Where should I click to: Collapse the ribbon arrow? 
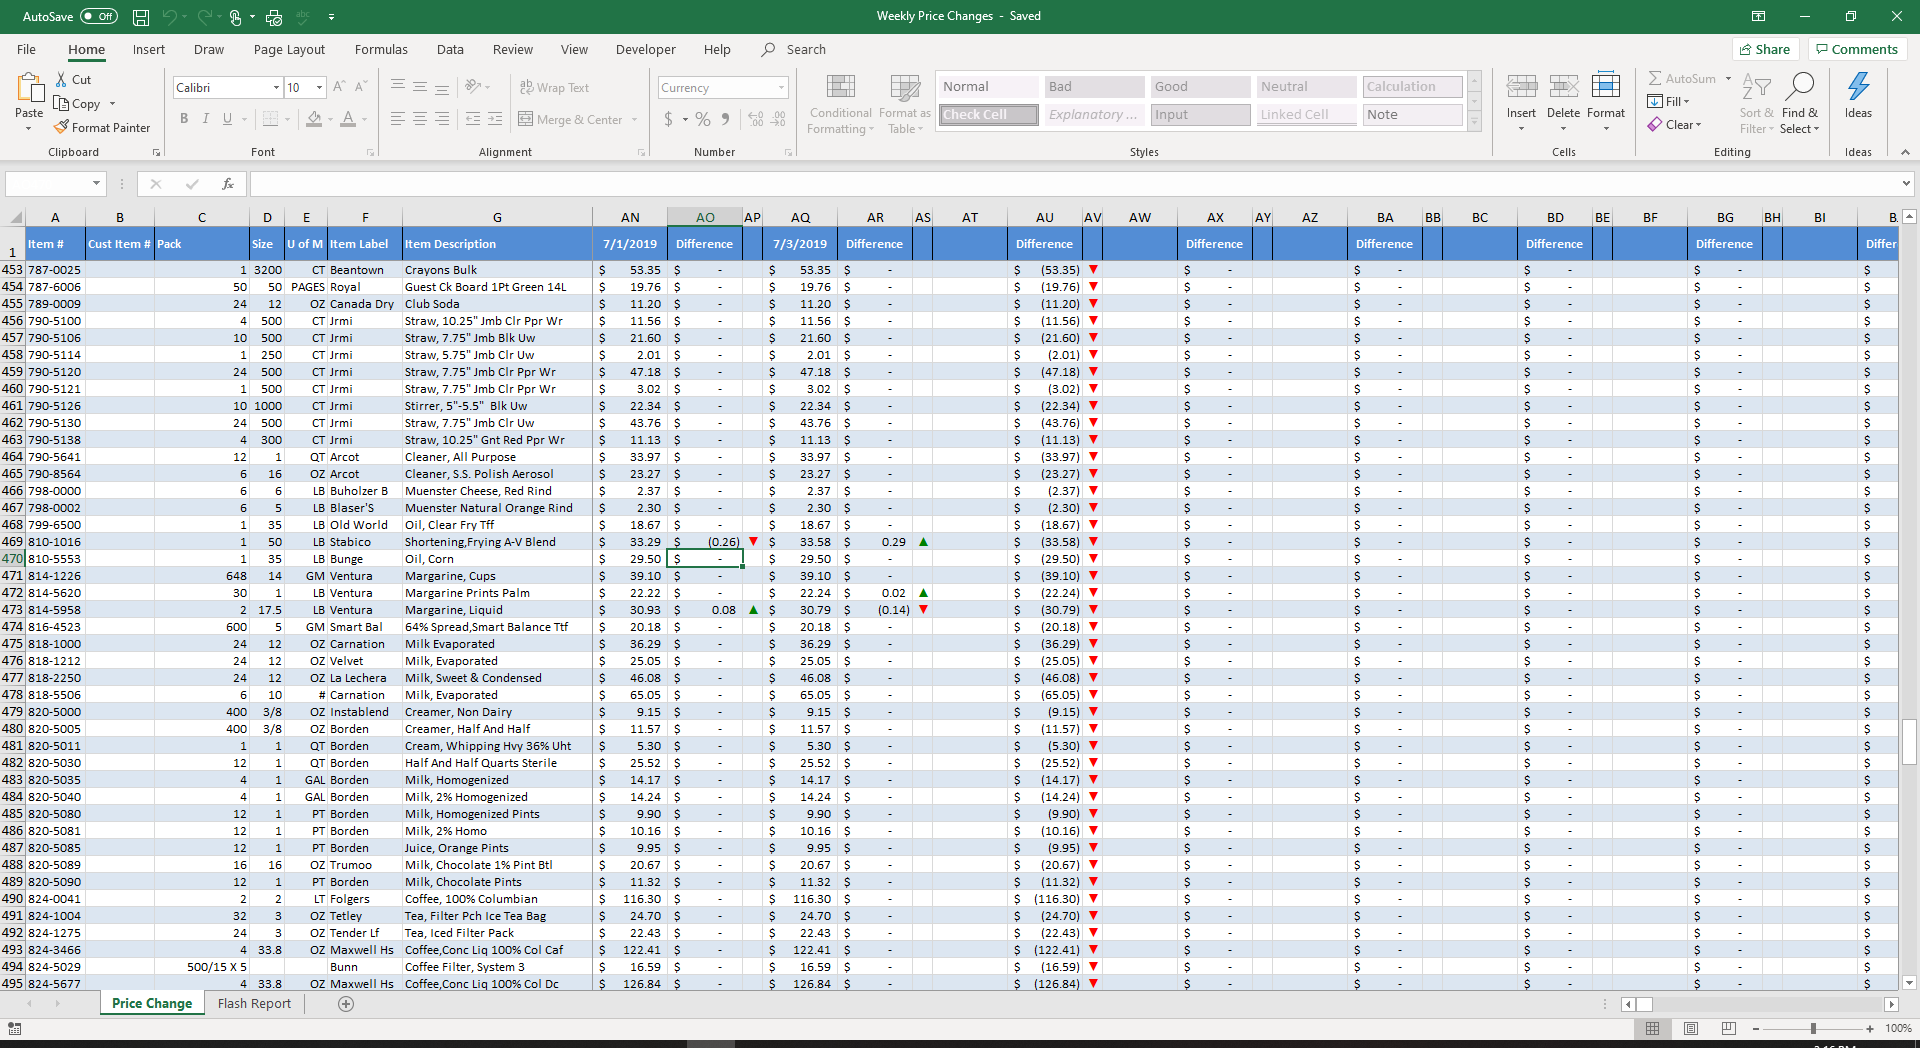tap(1905, 152)
